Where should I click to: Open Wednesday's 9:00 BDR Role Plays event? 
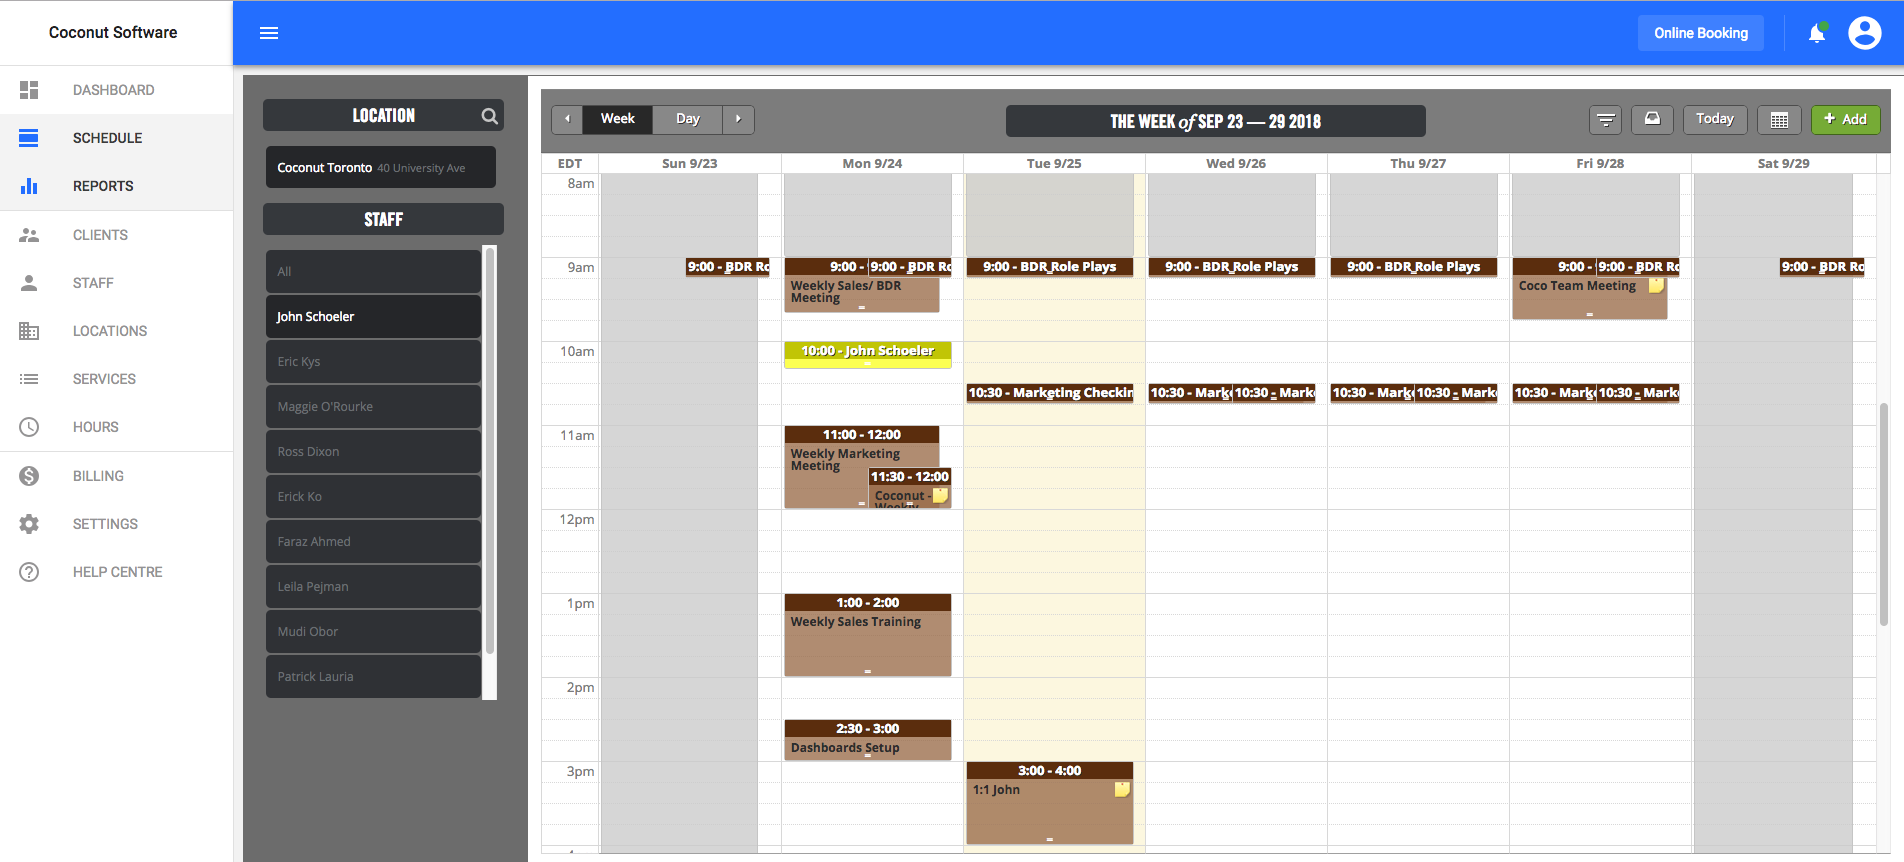(x=1232, y=267)
